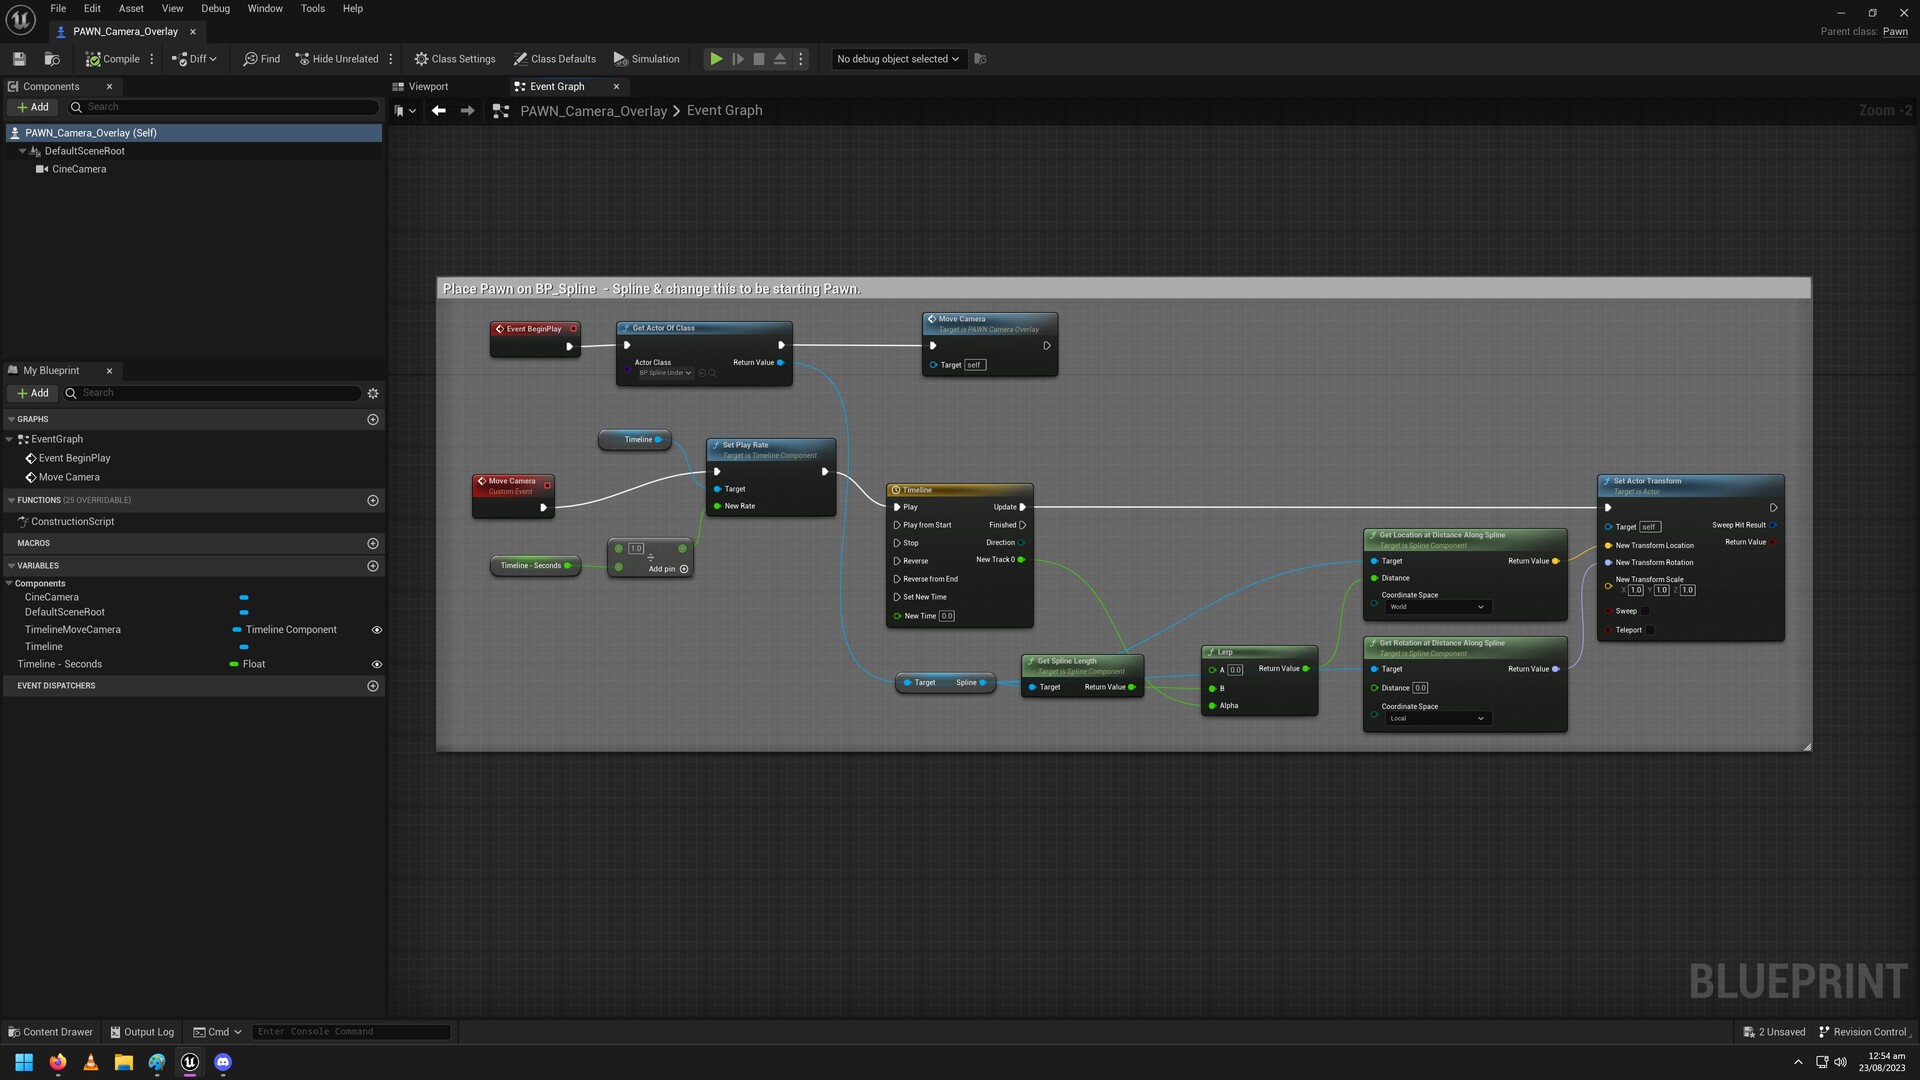Click the Enter Console Command field
This screenshot has height=1080, width=1920.
click(x=350, y=1031)
